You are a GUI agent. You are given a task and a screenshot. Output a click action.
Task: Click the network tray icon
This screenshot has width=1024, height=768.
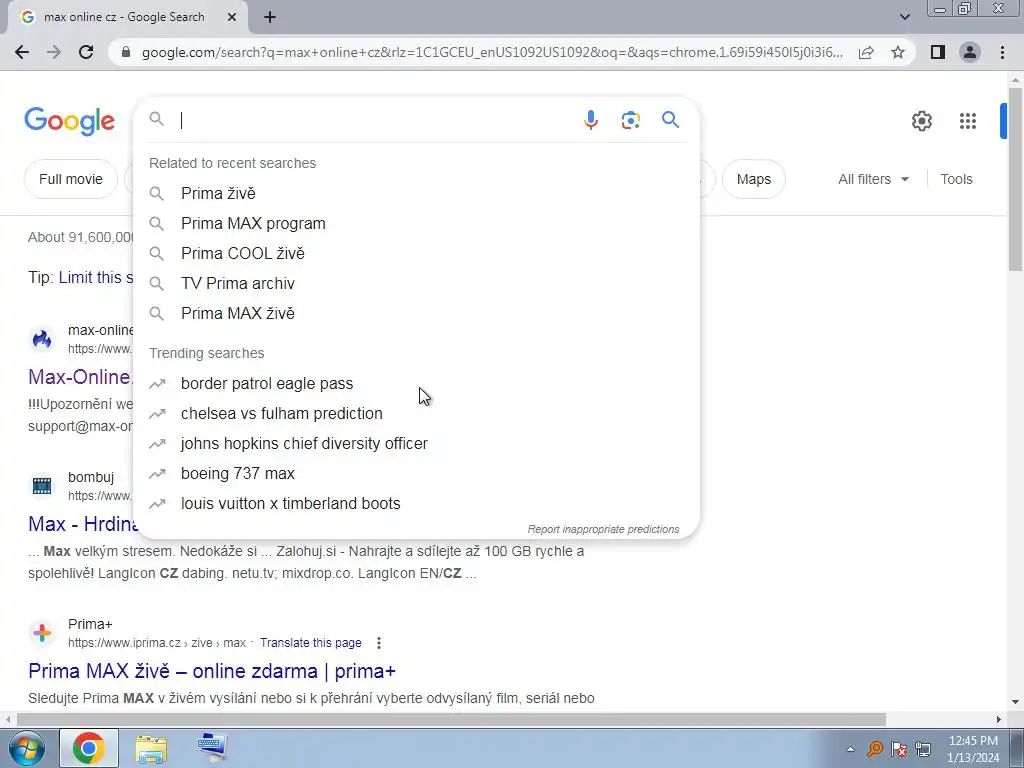coord(923,749)
